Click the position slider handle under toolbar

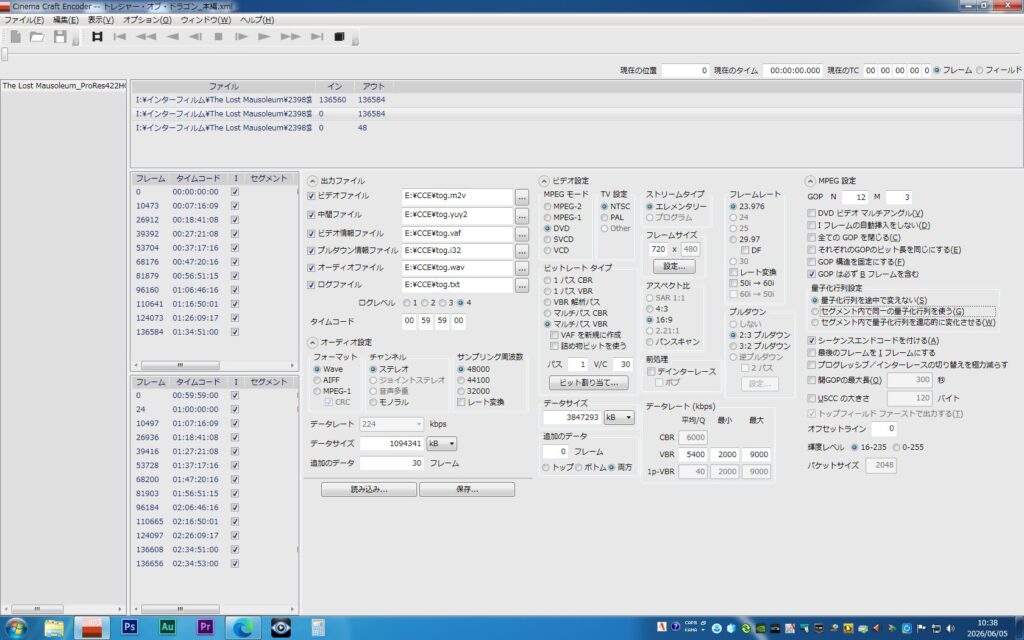click(x=5, y=55)
